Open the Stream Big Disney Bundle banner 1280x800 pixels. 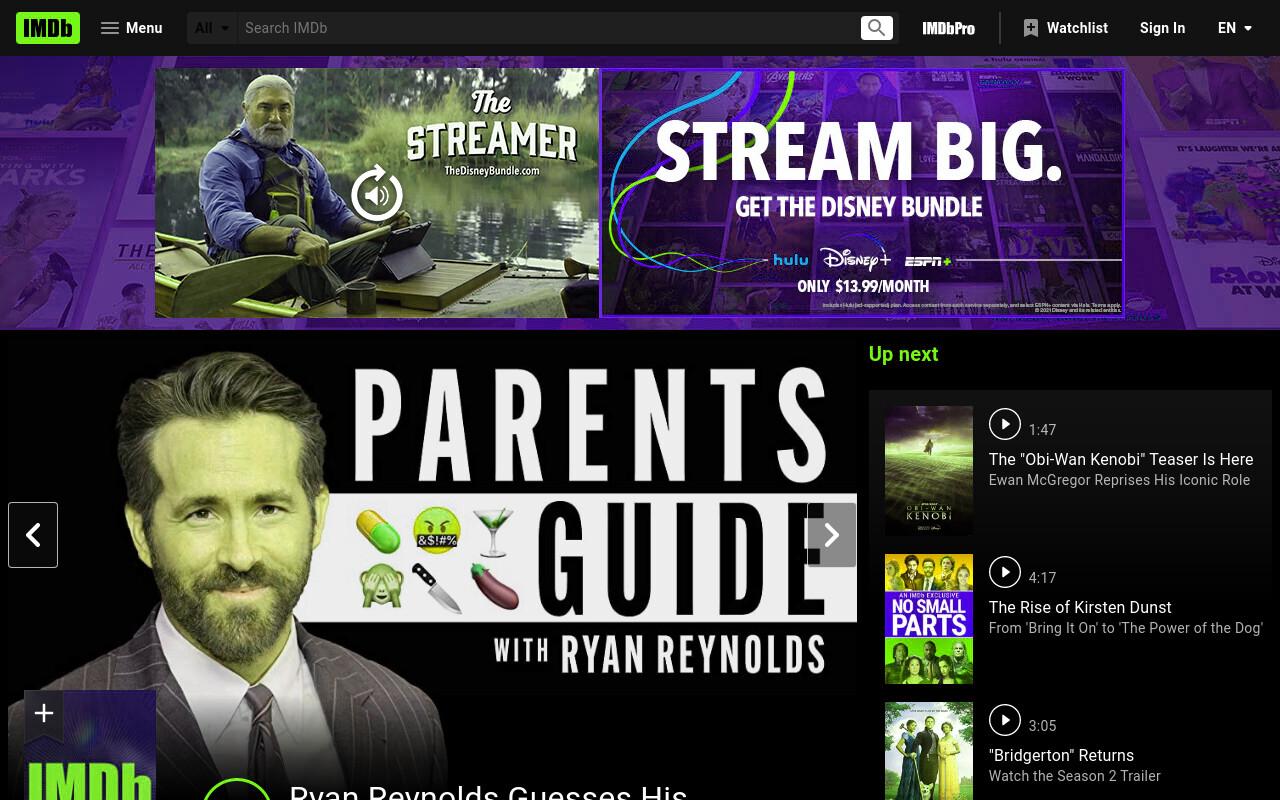tap(862, 193)
